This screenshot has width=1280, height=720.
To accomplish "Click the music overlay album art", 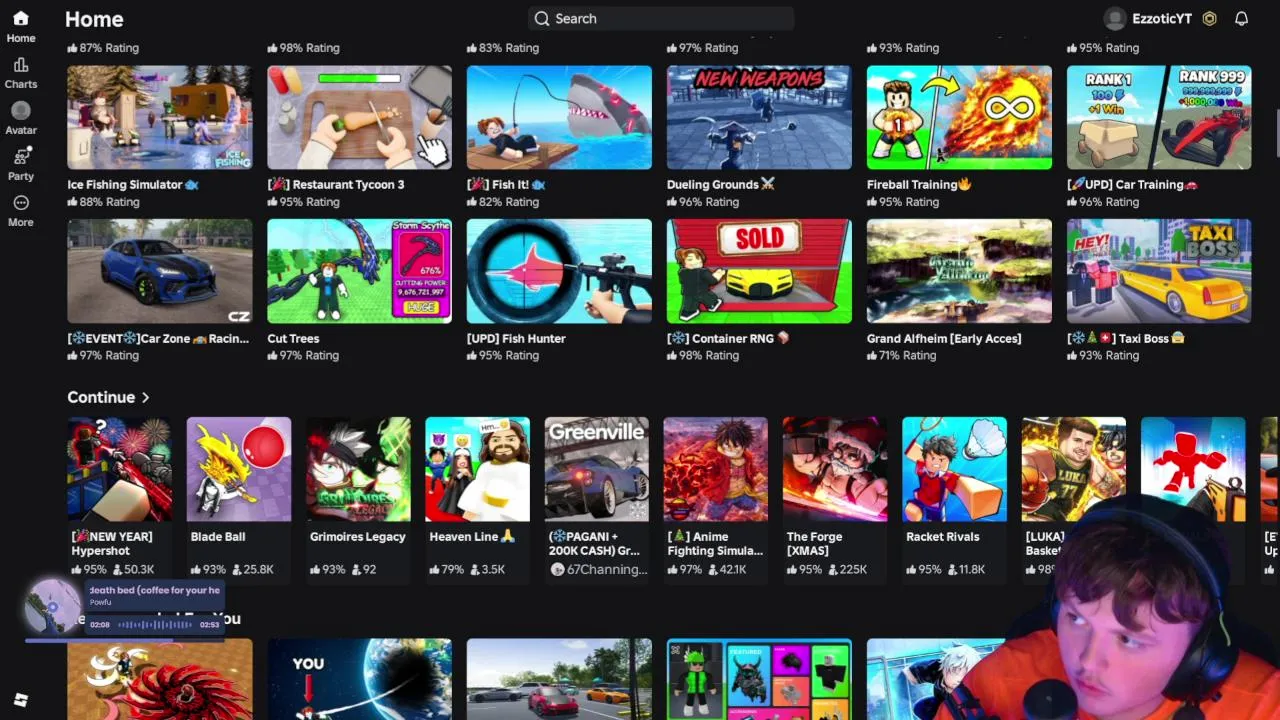I will 53,605.
